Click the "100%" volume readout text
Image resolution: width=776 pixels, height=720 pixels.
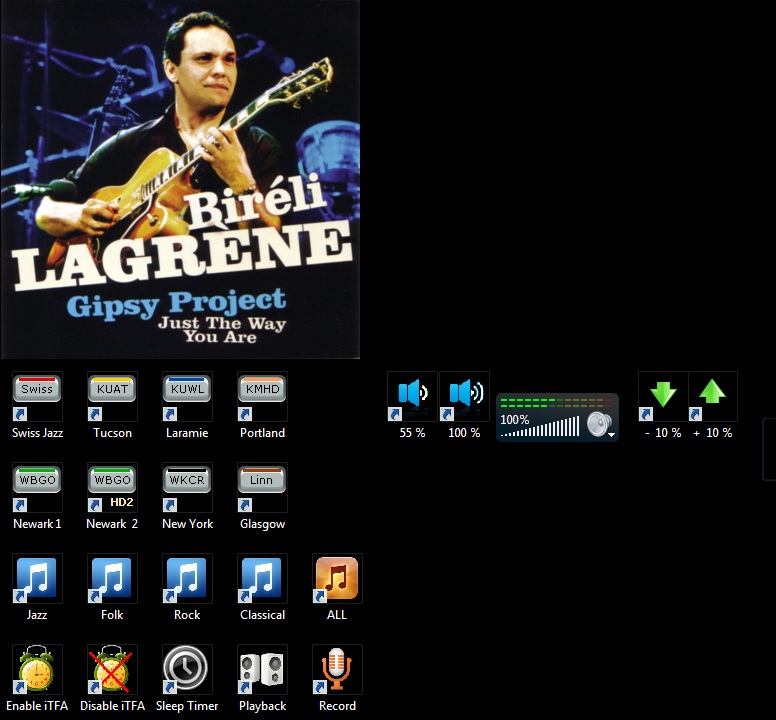tap(515, 420)
